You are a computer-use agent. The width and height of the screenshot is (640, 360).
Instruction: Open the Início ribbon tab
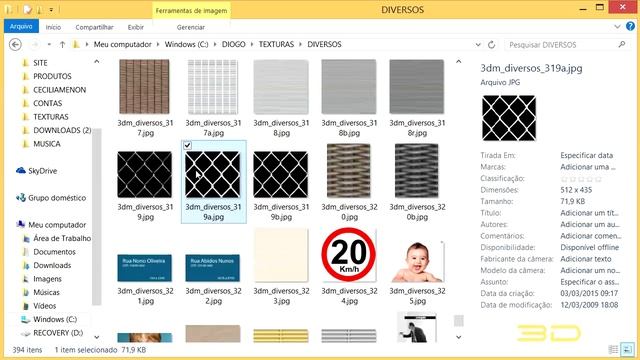point(53,27)
